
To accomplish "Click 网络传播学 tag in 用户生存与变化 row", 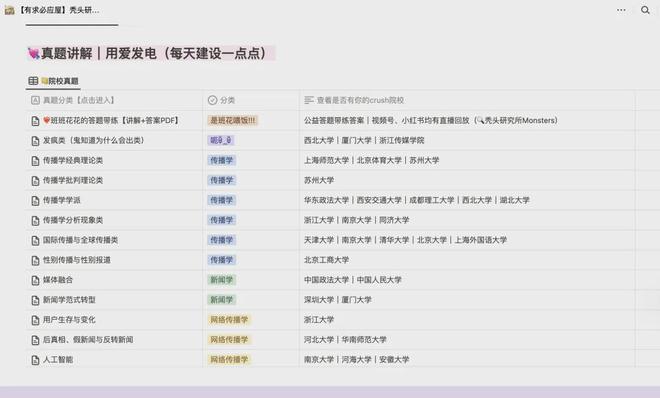I will (x=229, y=320).
